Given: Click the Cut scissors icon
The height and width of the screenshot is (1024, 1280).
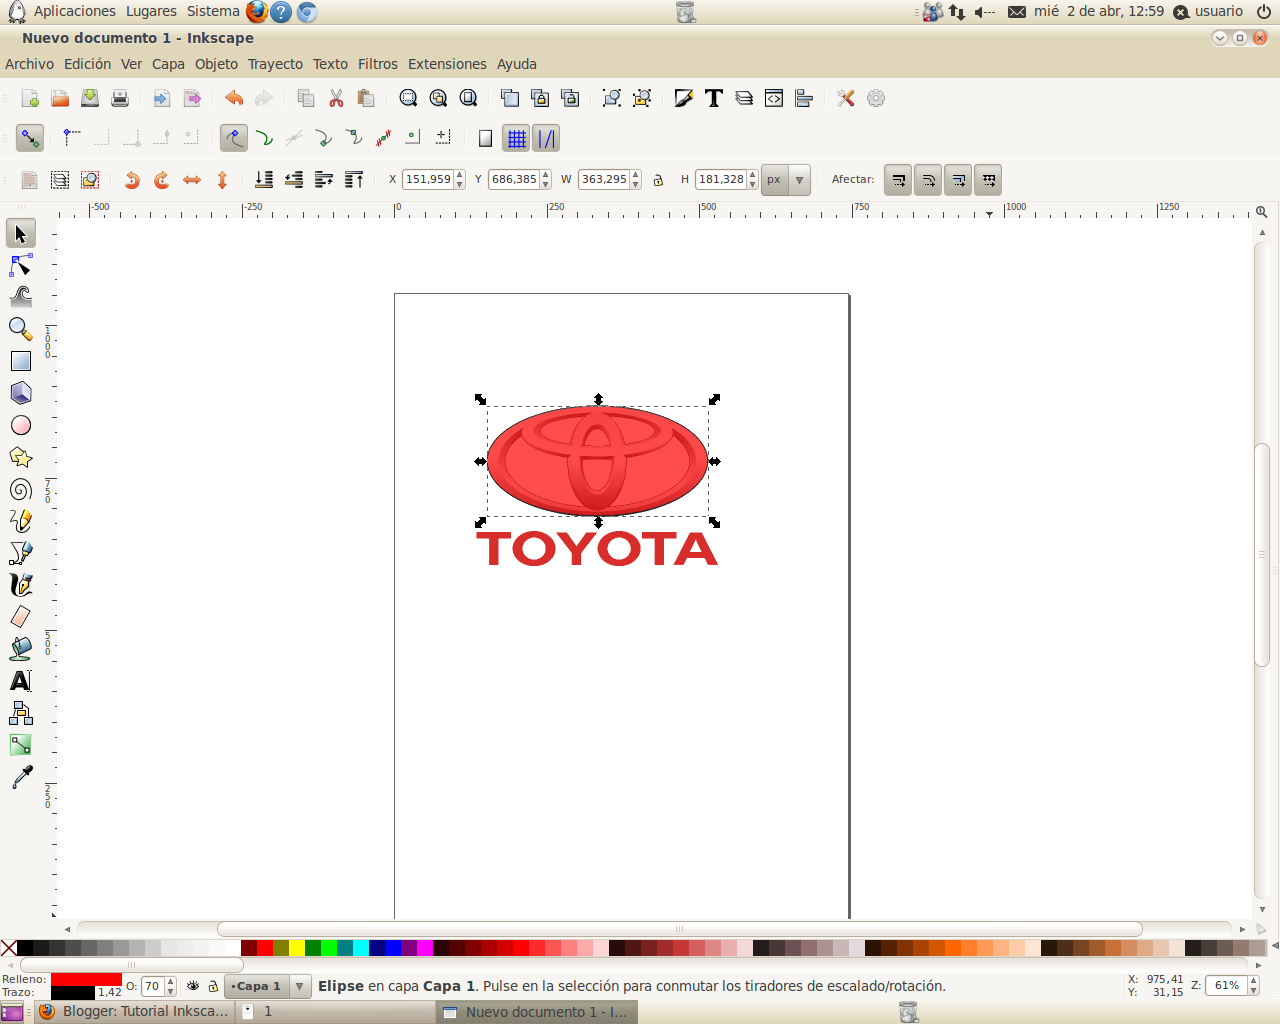Looking at the screenshot, I should [336, 98].
